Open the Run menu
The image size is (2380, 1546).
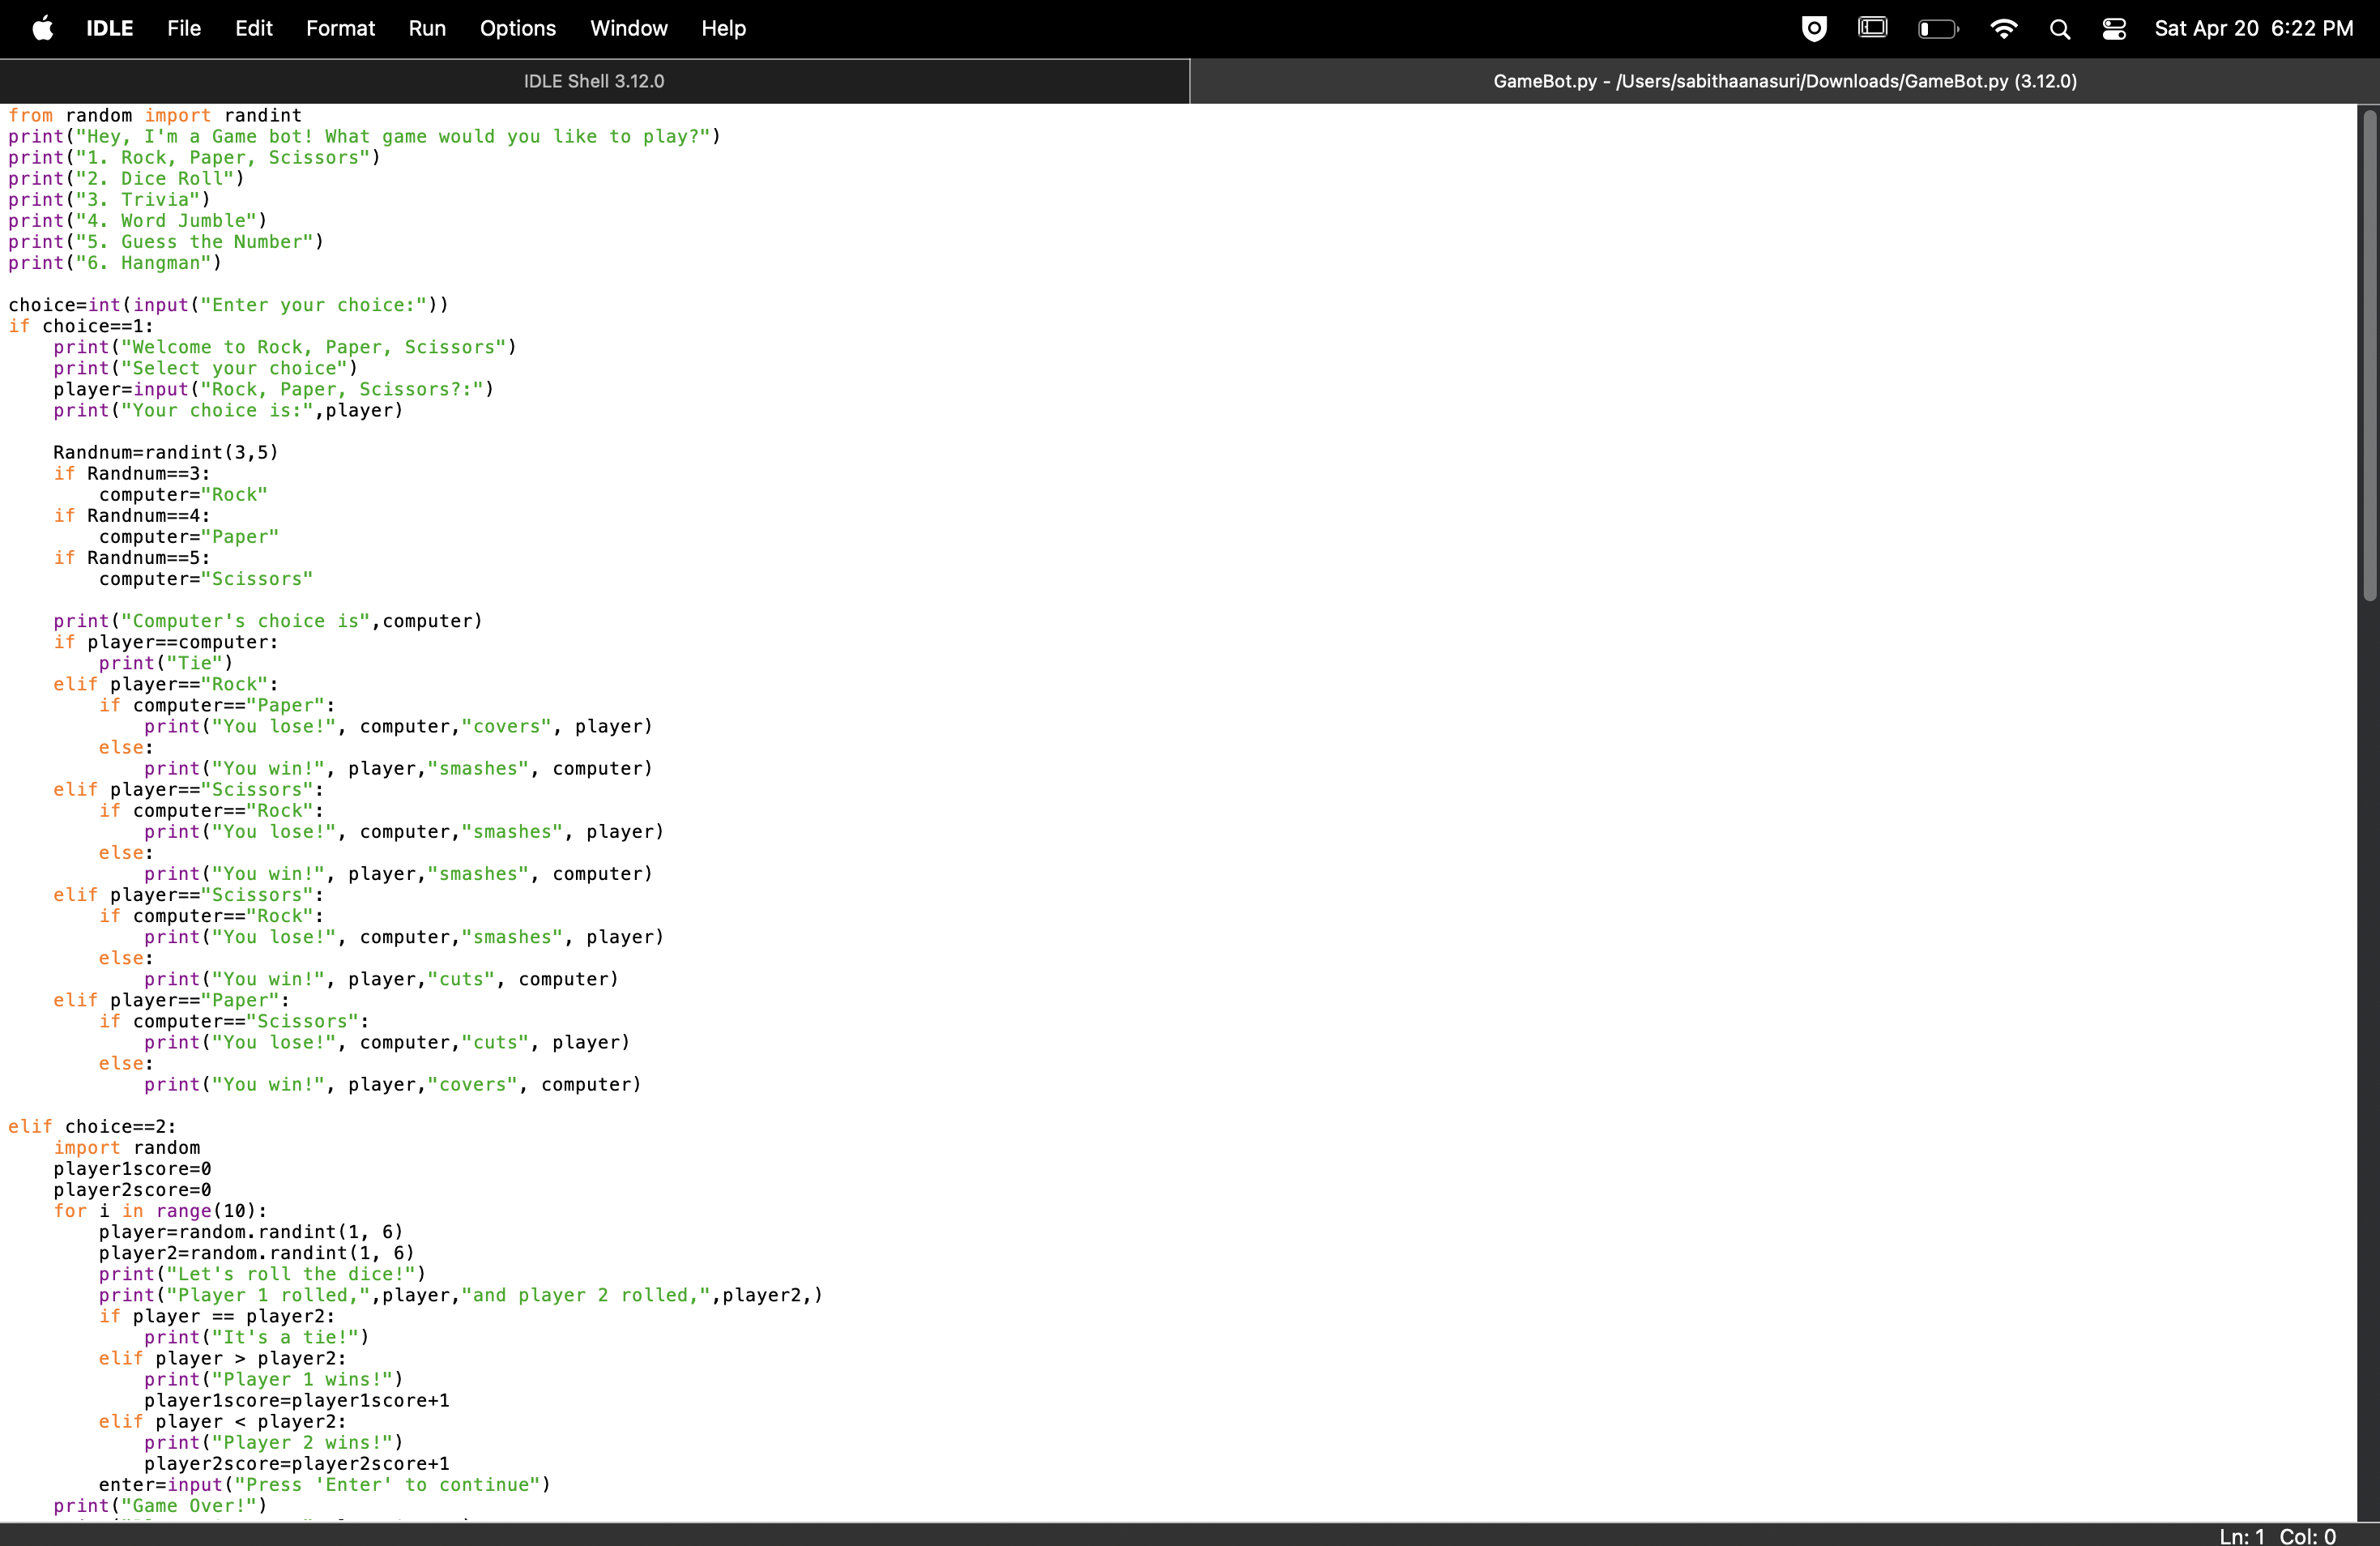(x=427, y=28)
